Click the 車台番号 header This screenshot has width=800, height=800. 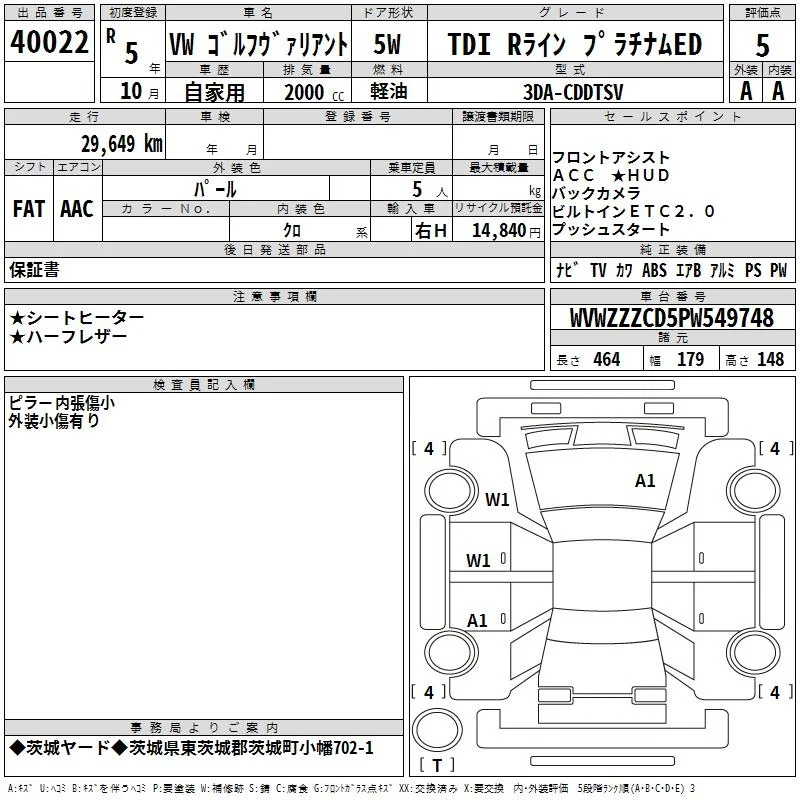(x=672, y=296)
